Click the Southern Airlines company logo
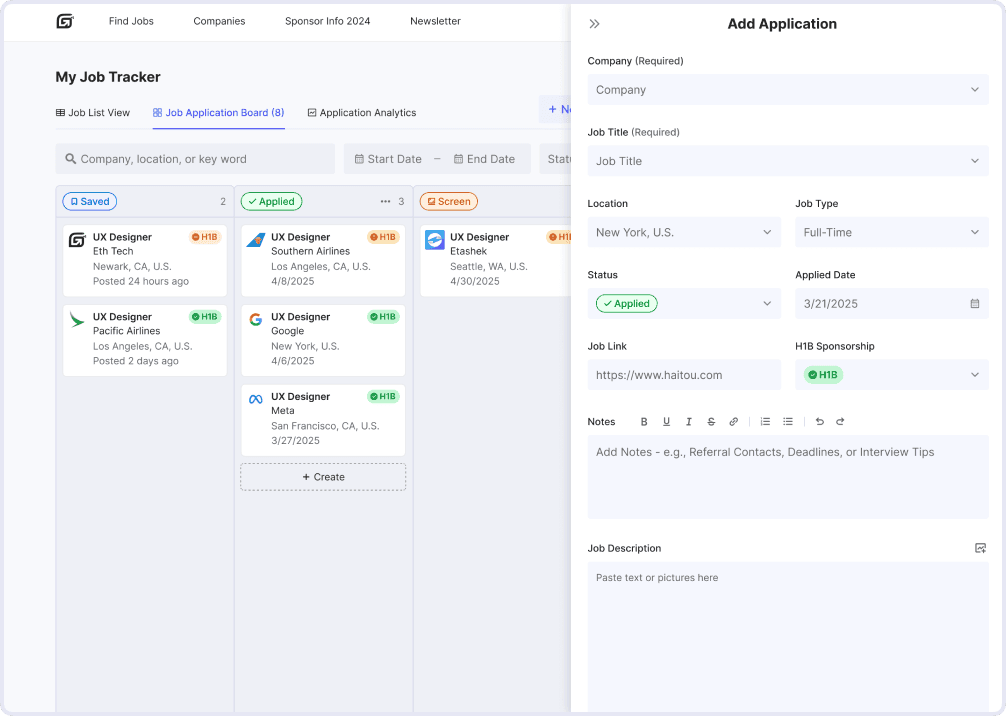 [255, 240]
